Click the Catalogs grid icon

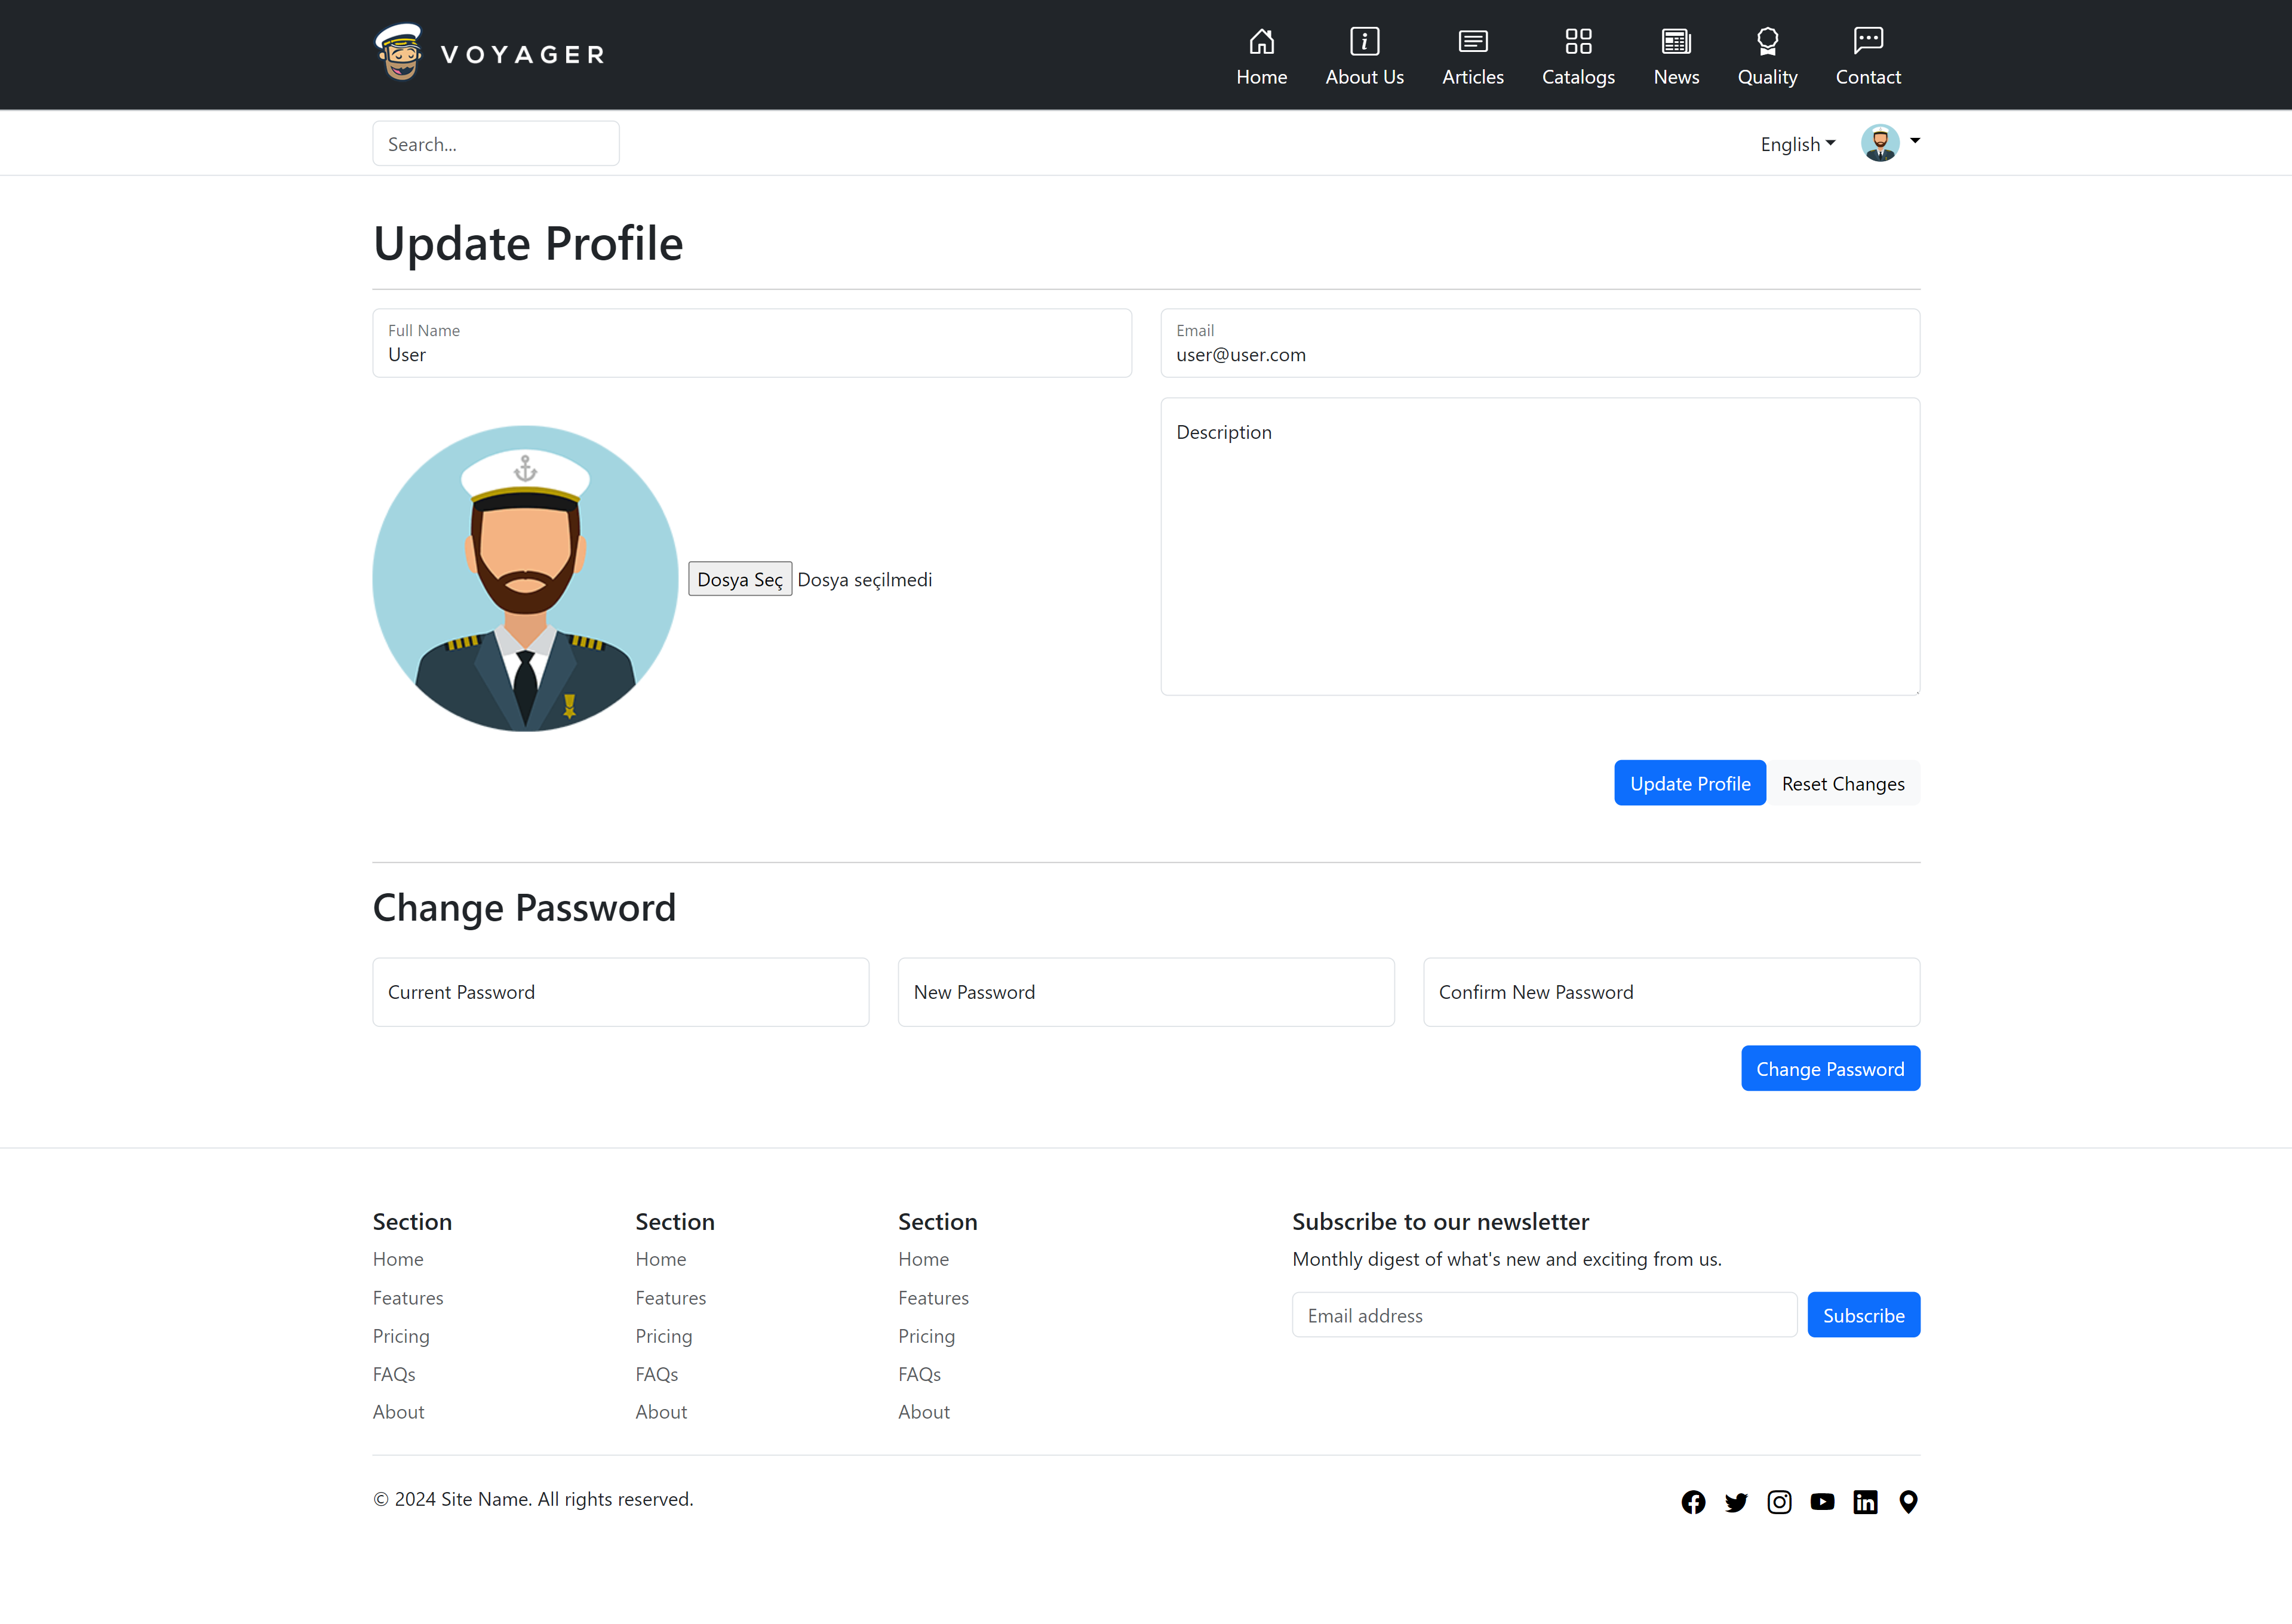(1578, 41)
